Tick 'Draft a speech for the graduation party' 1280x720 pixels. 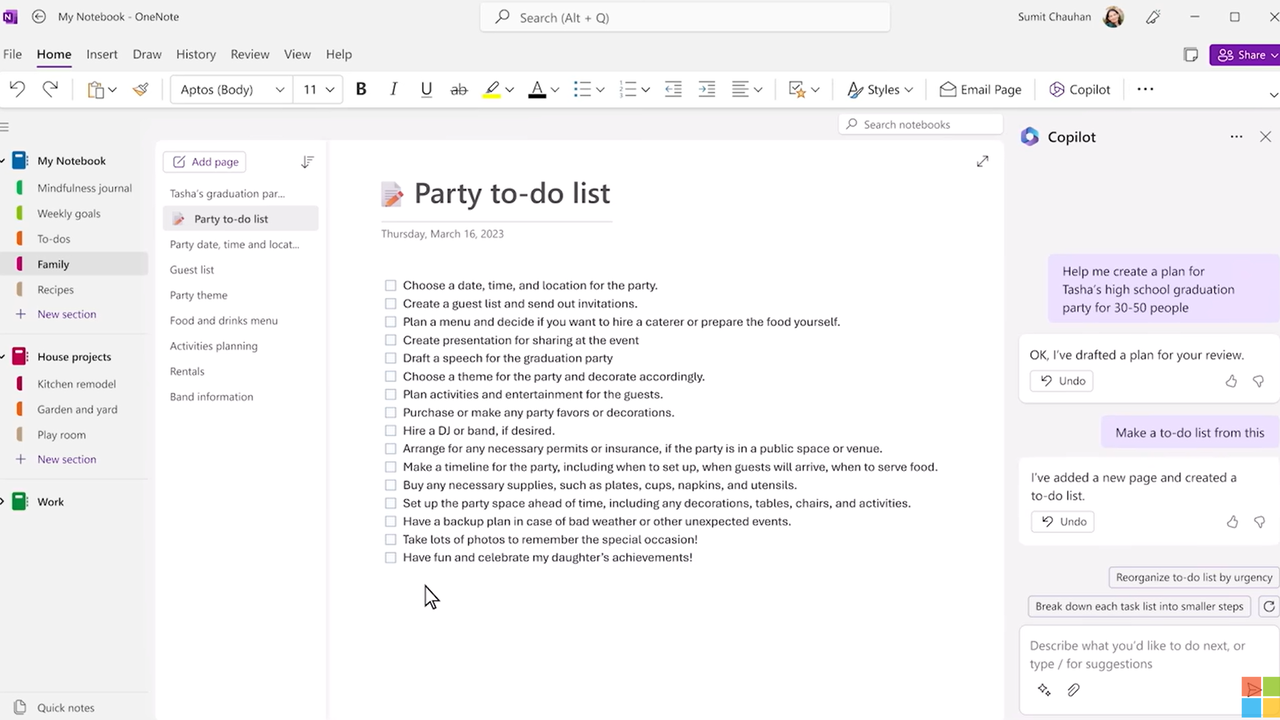pos(391,358)
